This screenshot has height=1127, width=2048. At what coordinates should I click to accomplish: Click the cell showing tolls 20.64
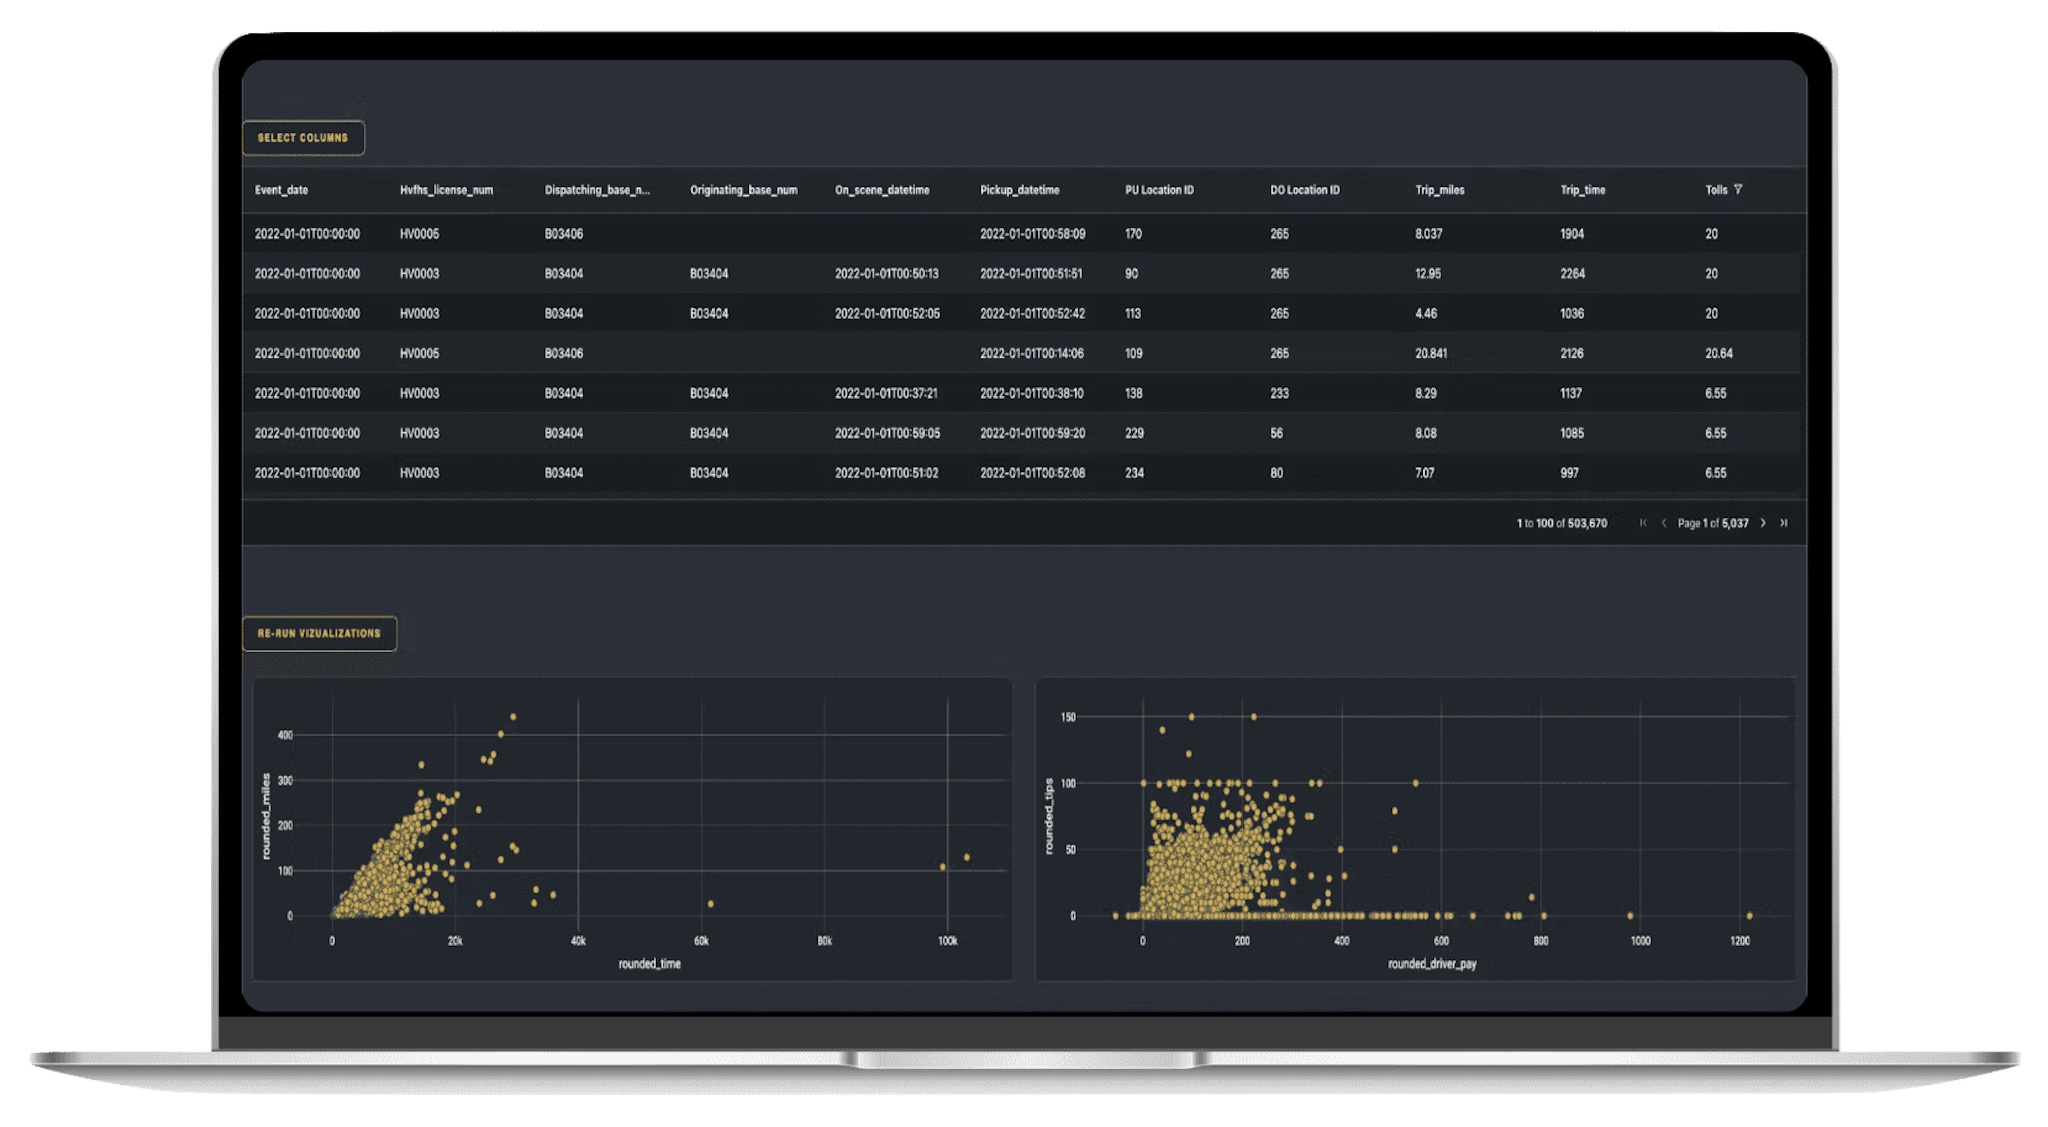(x=1719, y=354)
